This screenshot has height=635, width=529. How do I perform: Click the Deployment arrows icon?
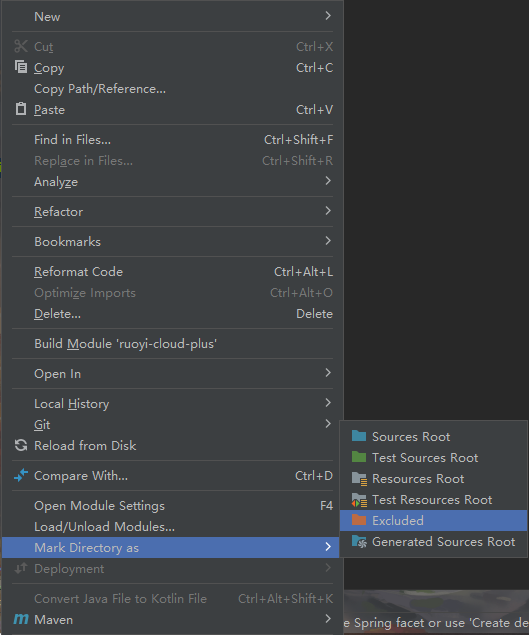tap(21, 568)
